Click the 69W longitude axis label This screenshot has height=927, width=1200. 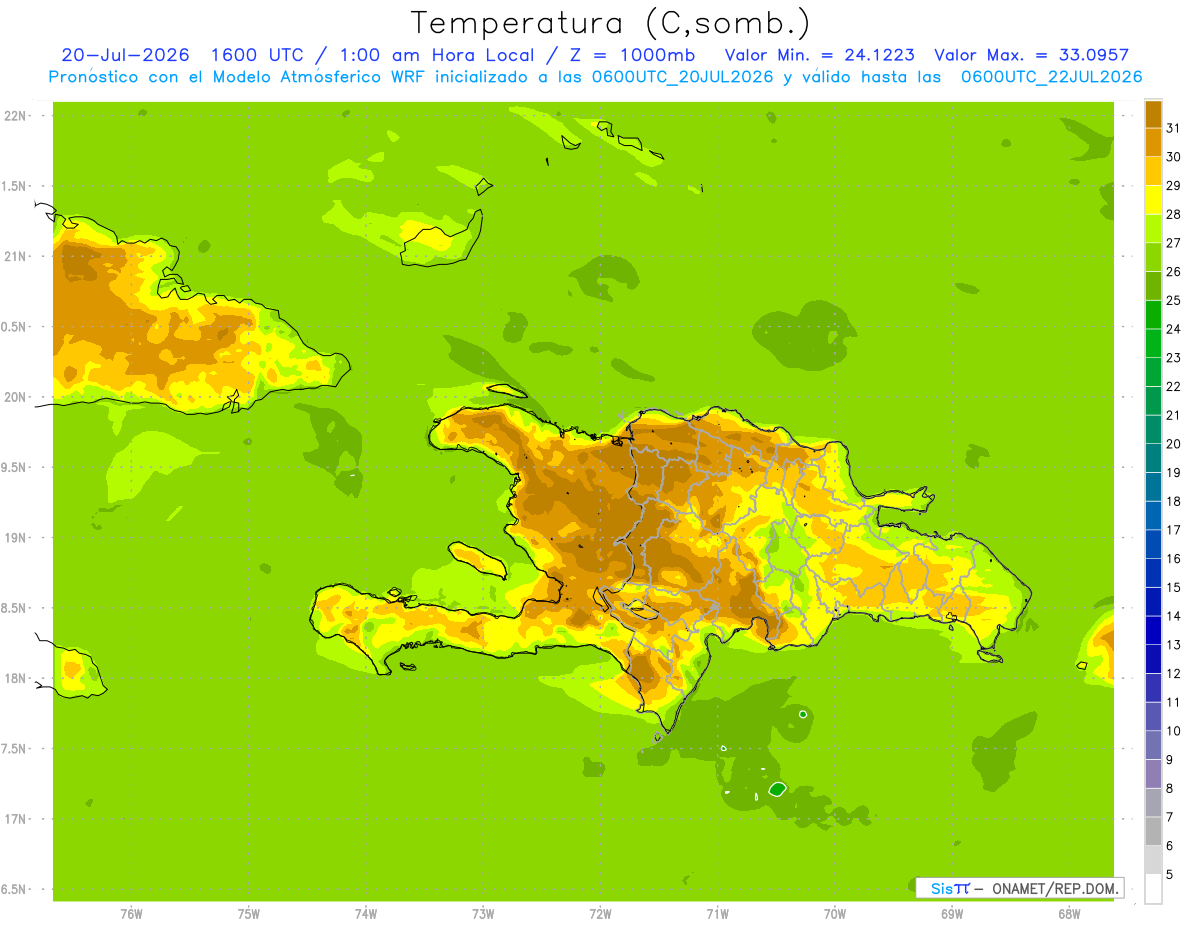click(x=952, y=913)
